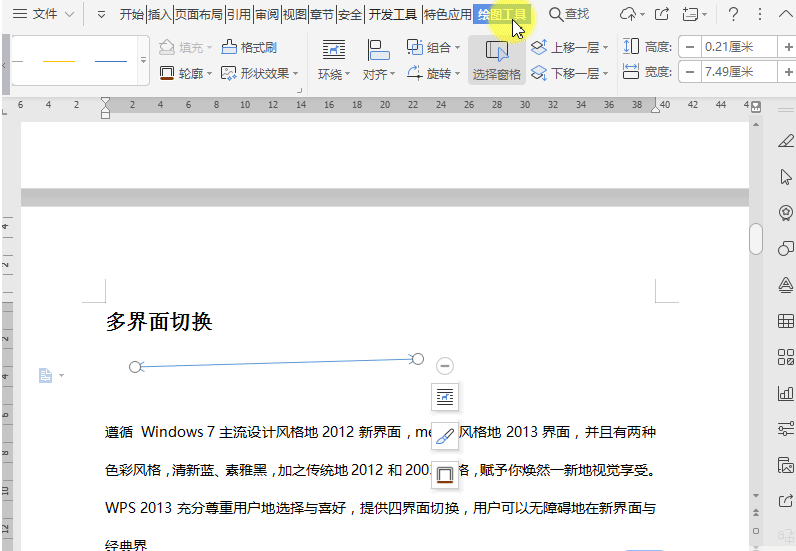The image size is (796, 551).
Task: Click the help question mark icon
Action: [x=733, y=14]
